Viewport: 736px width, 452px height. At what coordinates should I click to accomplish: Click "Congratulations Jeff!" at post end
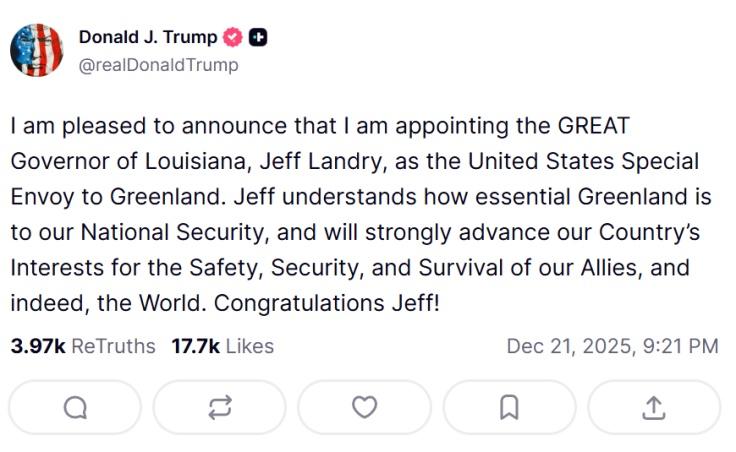[x=327, y=303]
